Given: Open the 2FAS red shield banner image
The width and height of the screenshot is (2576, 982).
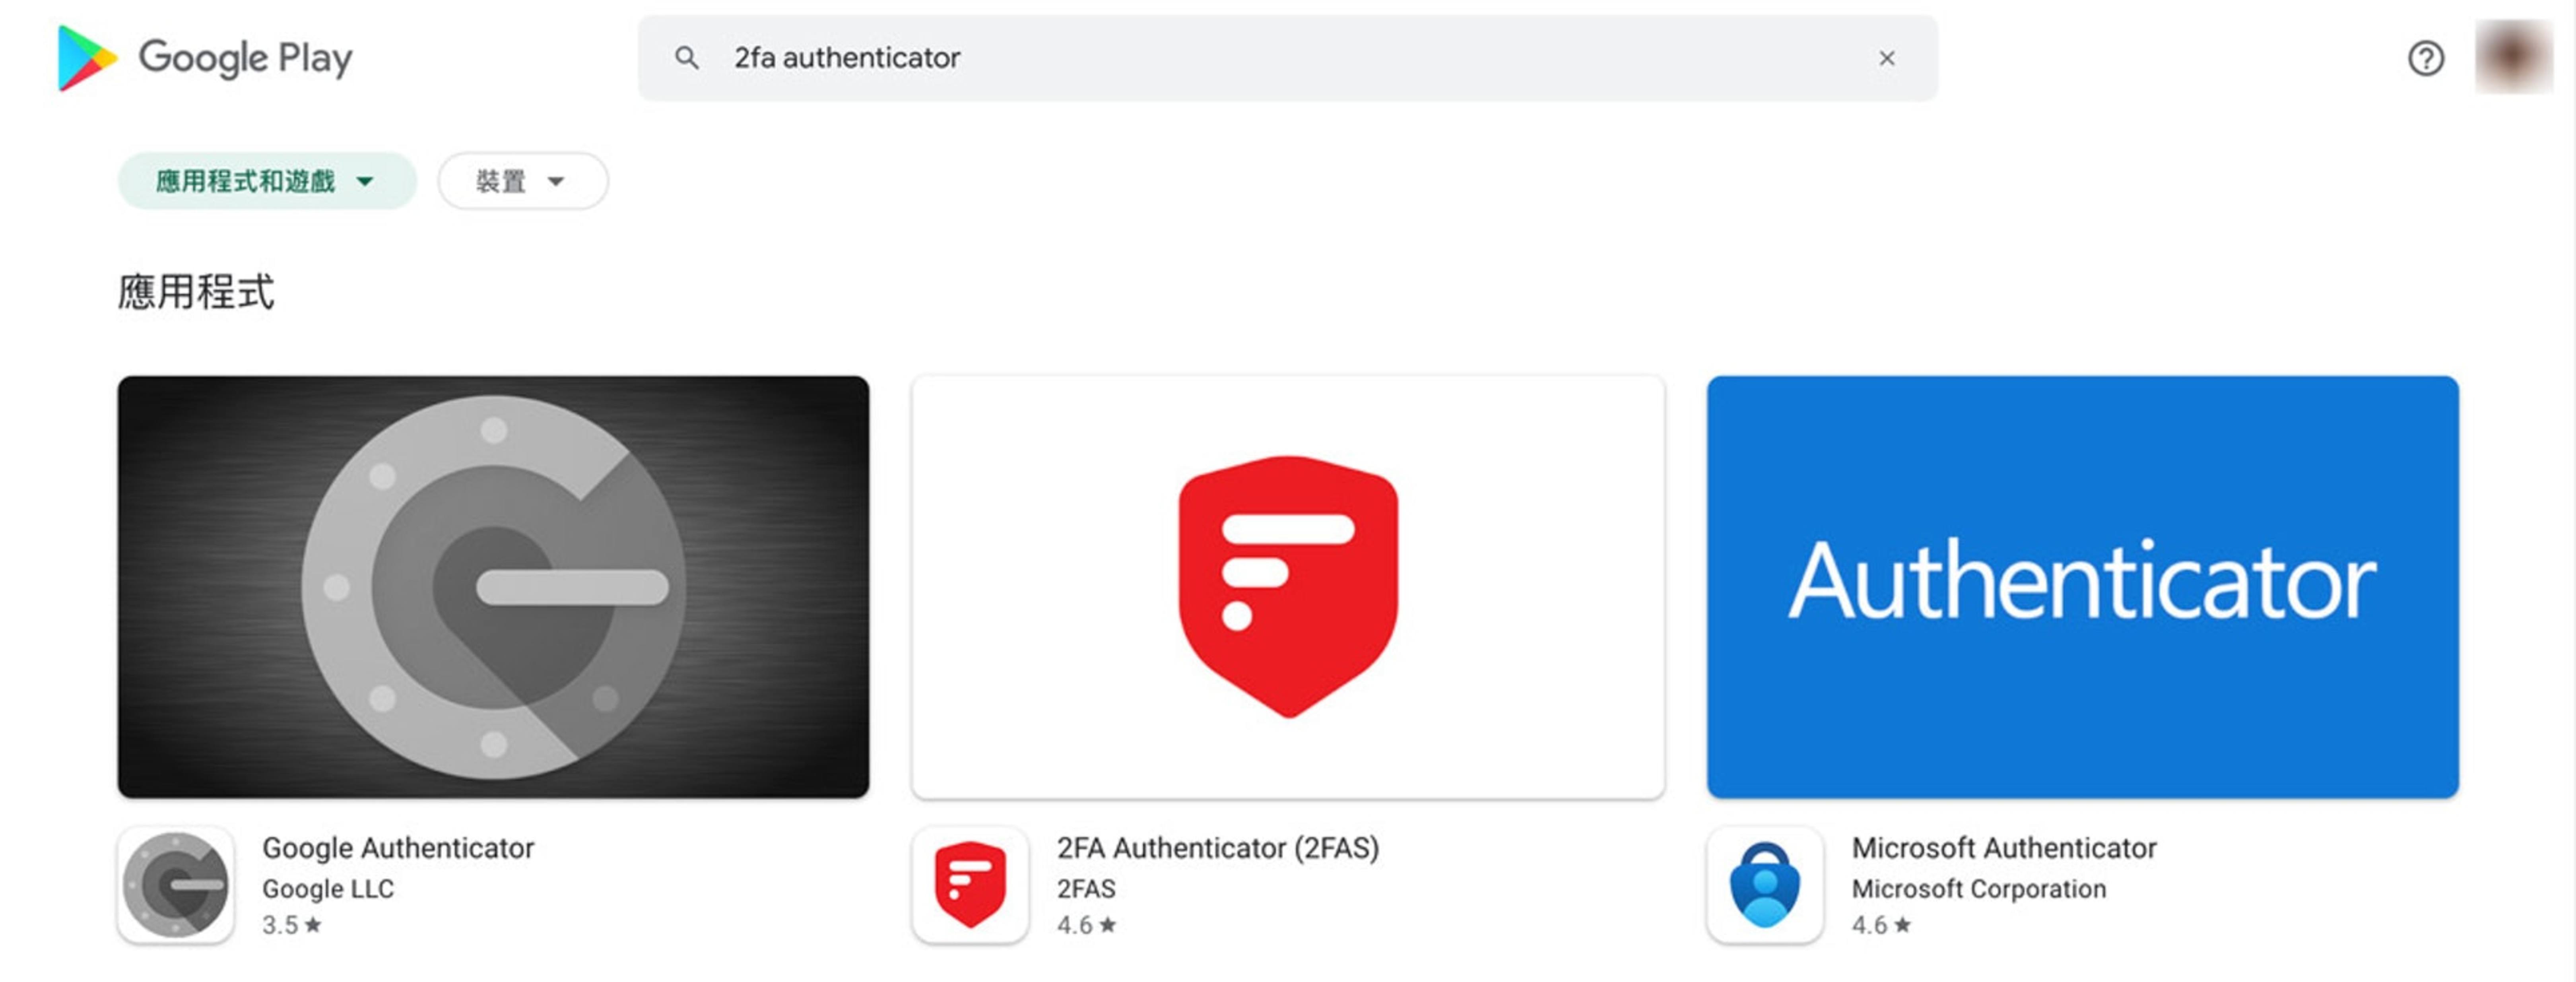Looking at the screenshot, I should coord(1288,587).
